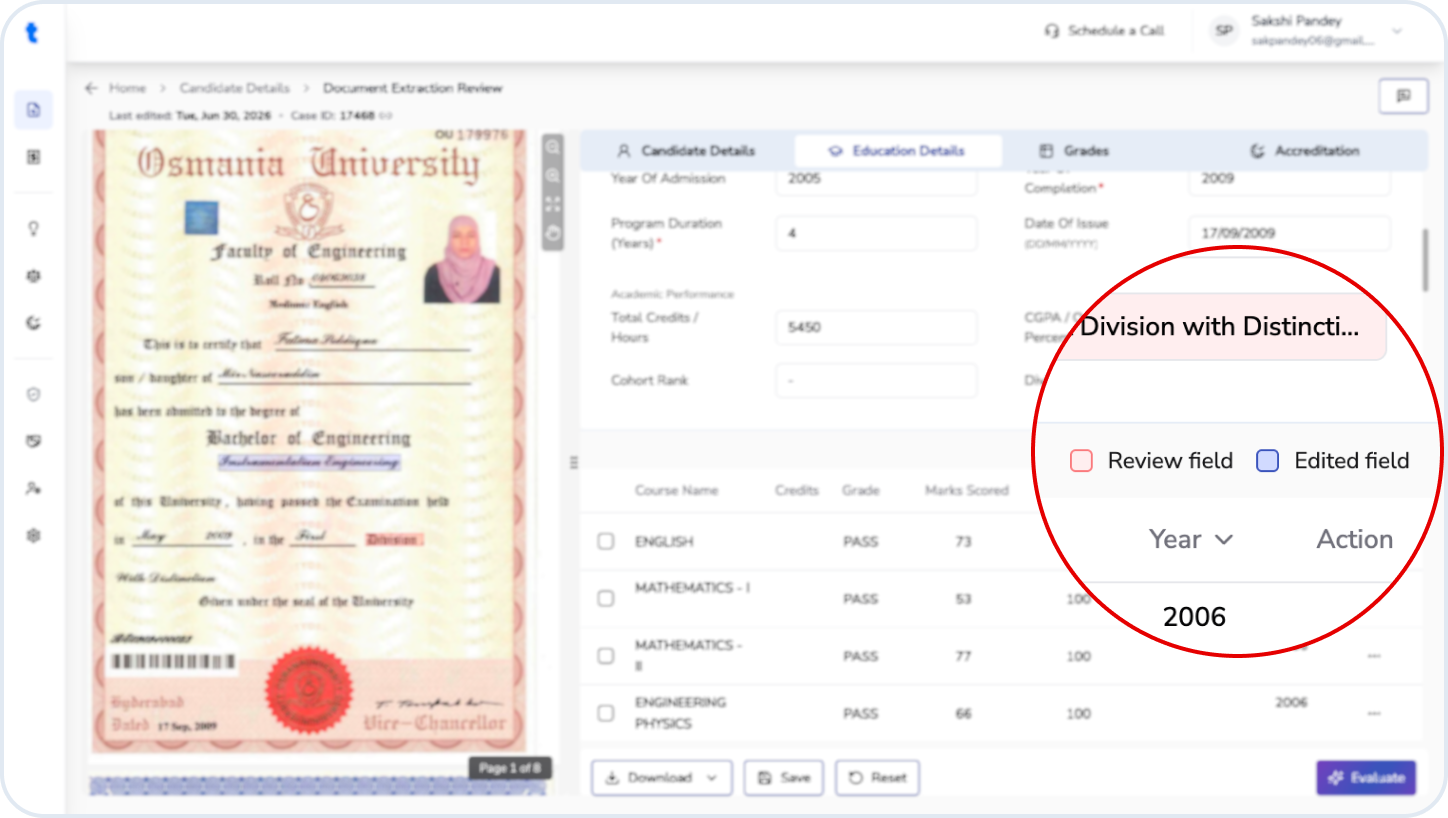The width and height of the screenshot is (1448, 818).
Task: Click the gear icon below the lightbulb
Action: [34, 275]
